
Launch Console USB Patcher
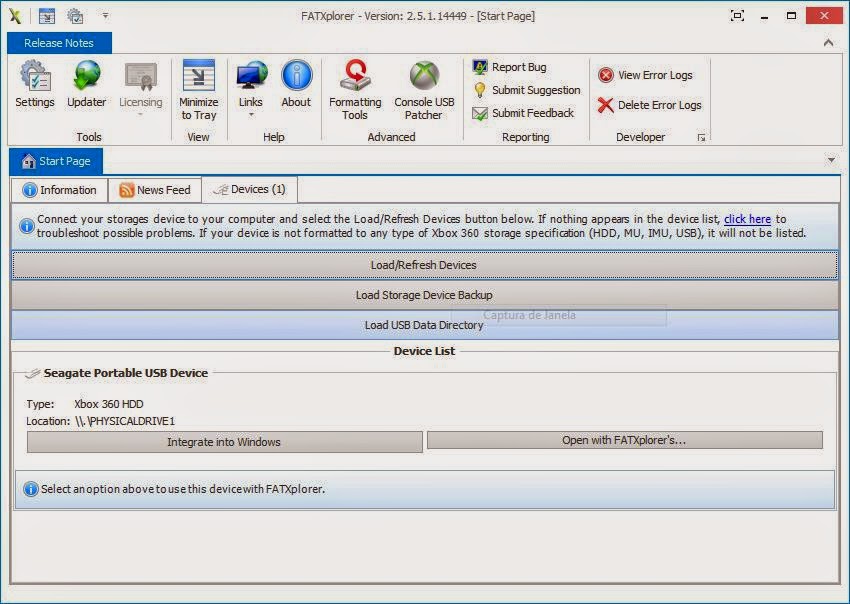pyautogui.click(x=424, y=90)
